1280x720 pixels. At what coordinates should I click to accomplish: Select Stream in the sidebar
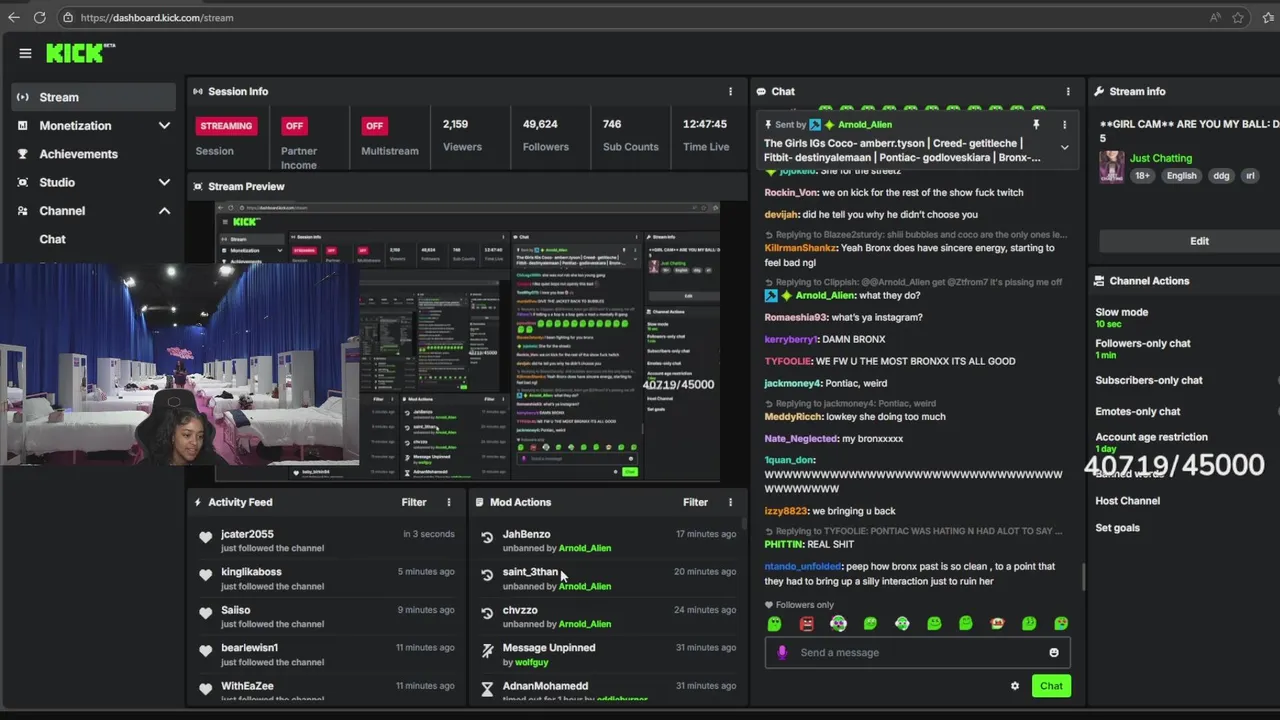[x=94, y=97]
